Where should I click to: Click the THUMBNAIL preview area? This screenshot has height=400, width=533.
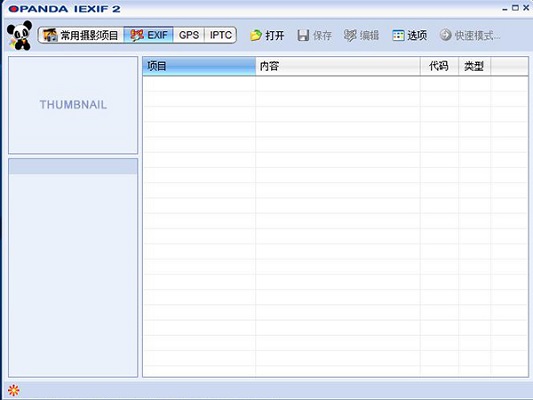(x=73, y=105)
